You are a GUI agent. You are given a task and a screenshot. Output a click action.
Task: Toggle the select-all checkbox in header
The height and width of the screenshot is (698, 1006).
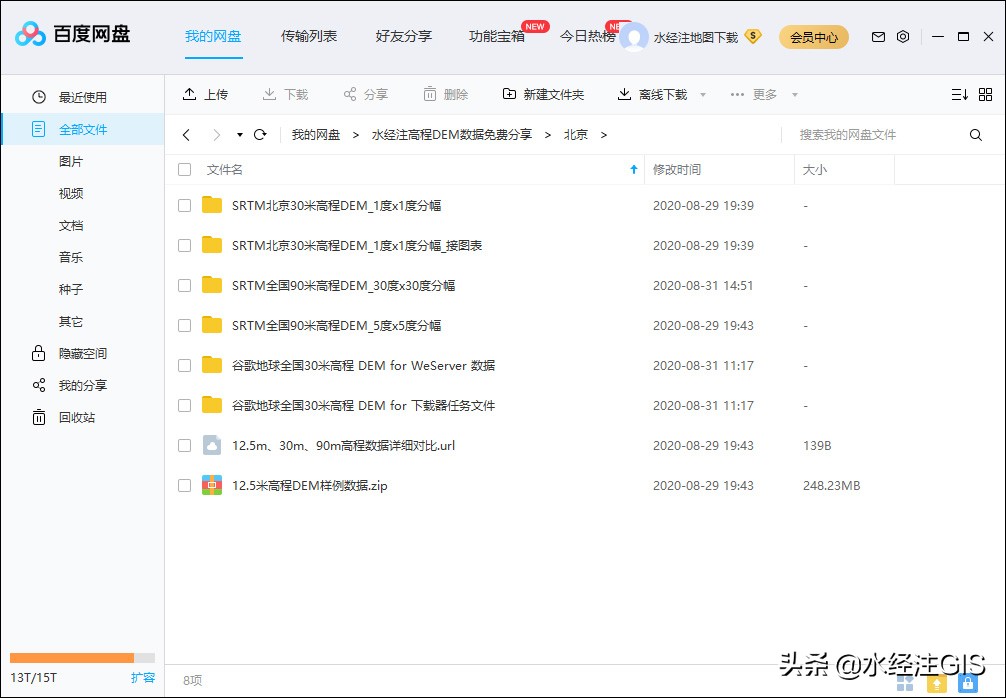(185, 169)
